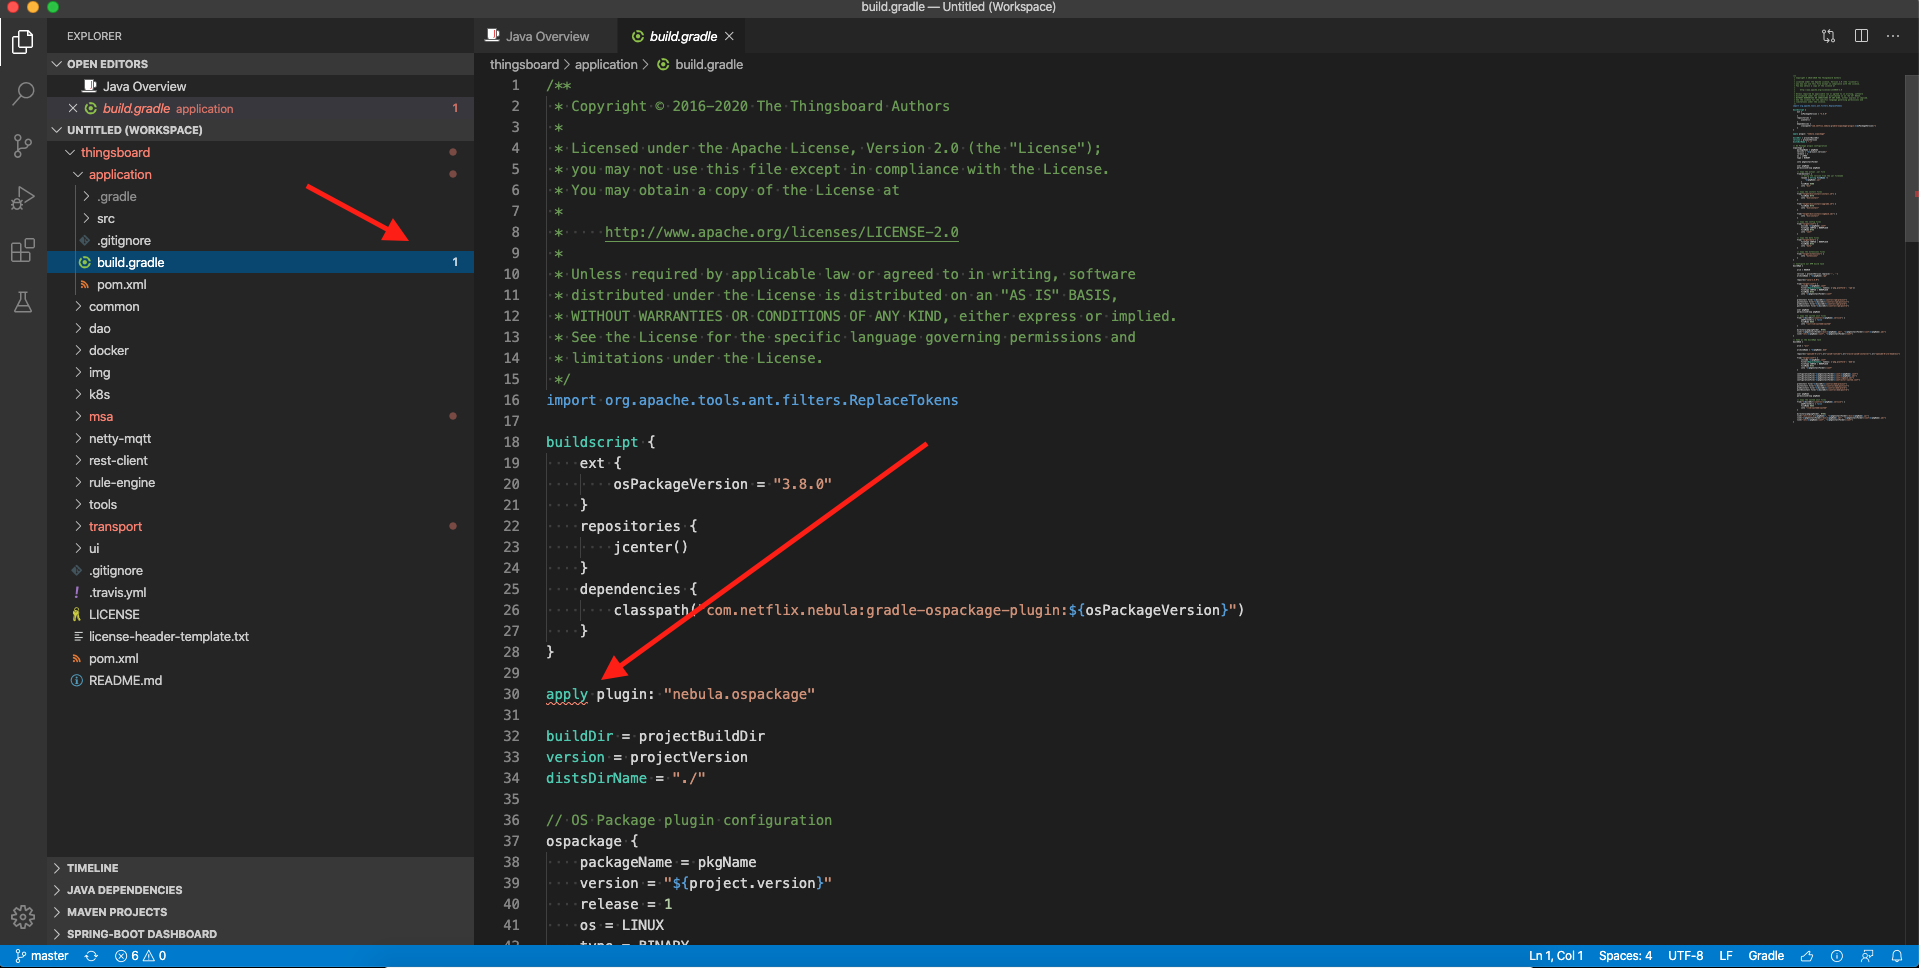The height and width of the screenshot is (968, 1919).
Task: Open the editor more actions menu
Action: click(1893, 35)
